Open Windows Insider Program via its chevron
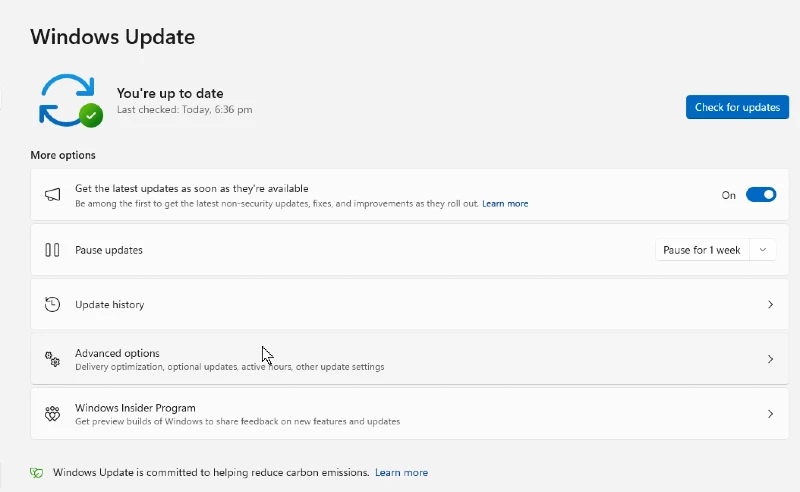 point(770,414)
